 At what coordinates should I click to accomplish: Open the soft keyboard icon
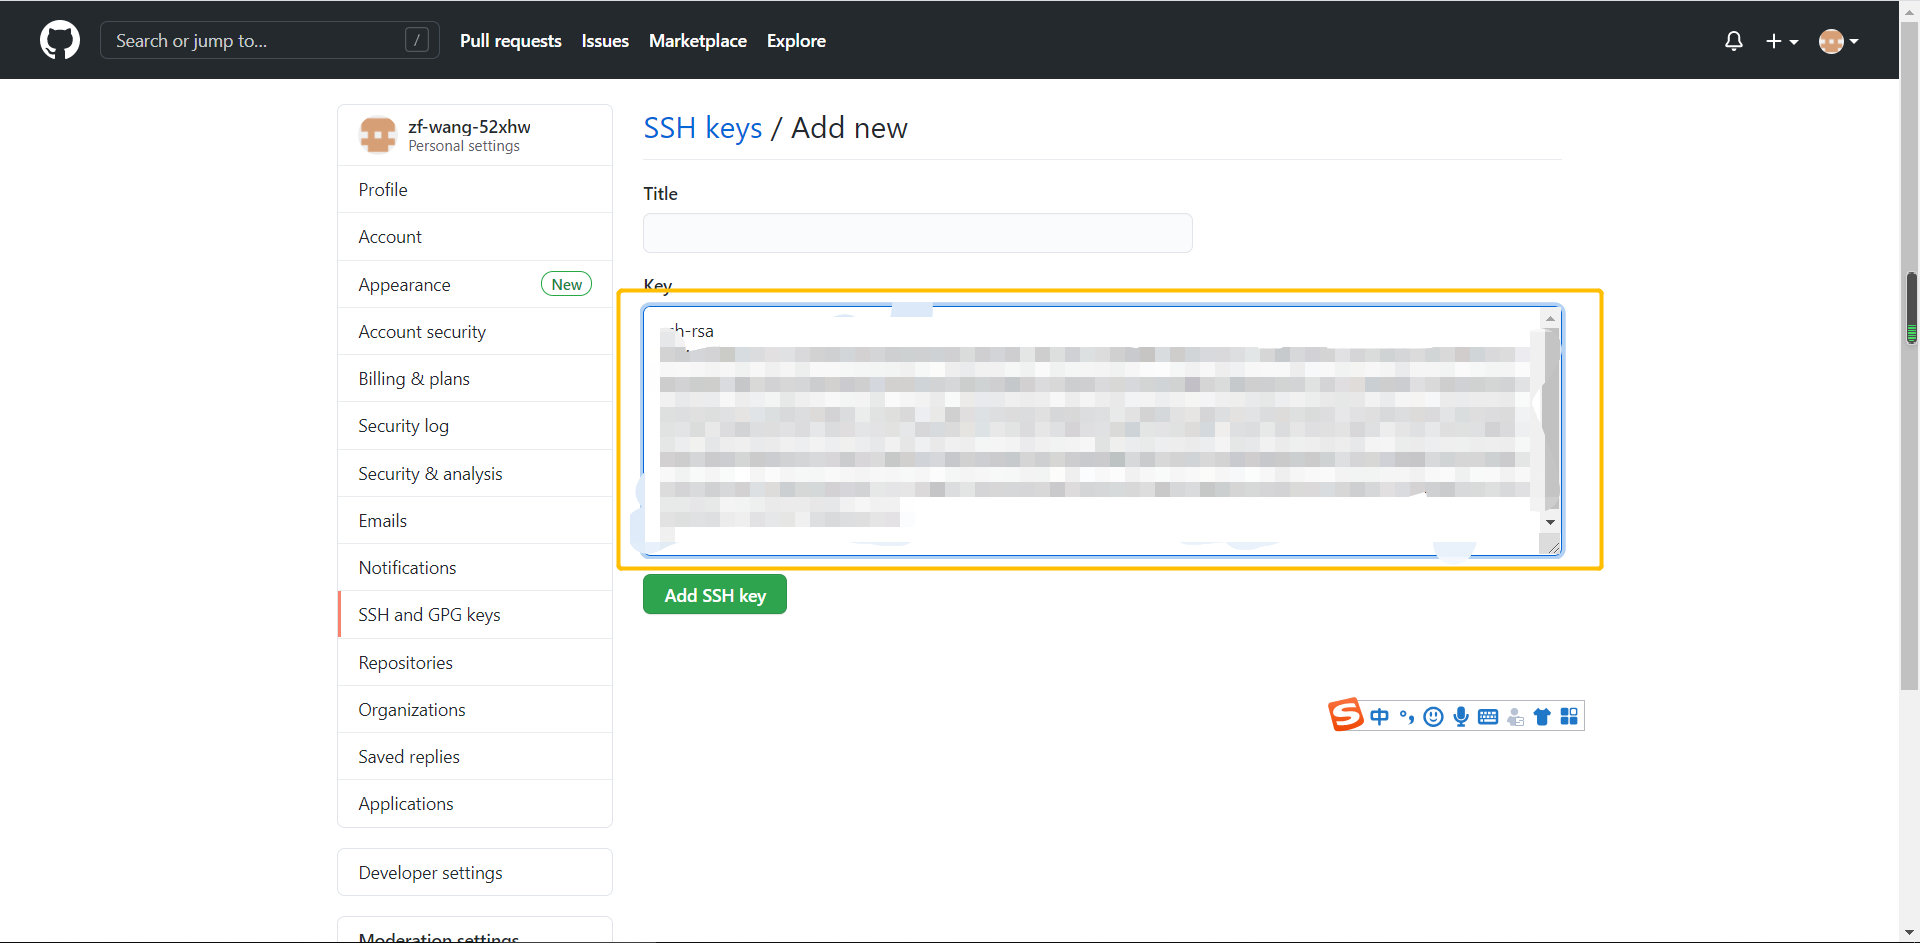point(1488,716)
